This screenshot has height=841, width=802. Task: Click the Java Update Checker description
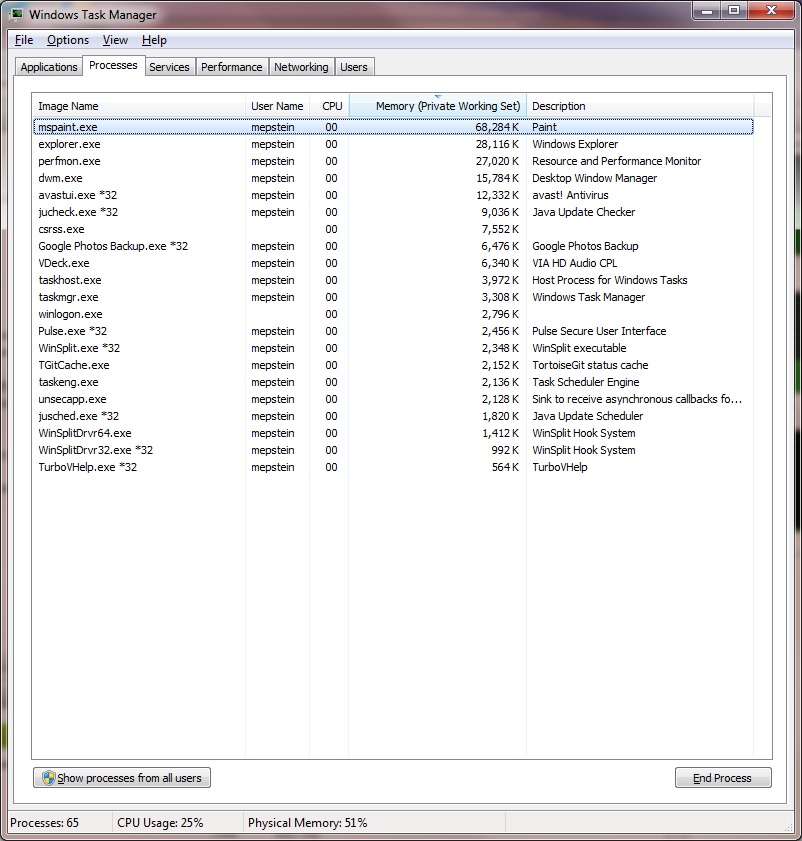click(584, 212)
